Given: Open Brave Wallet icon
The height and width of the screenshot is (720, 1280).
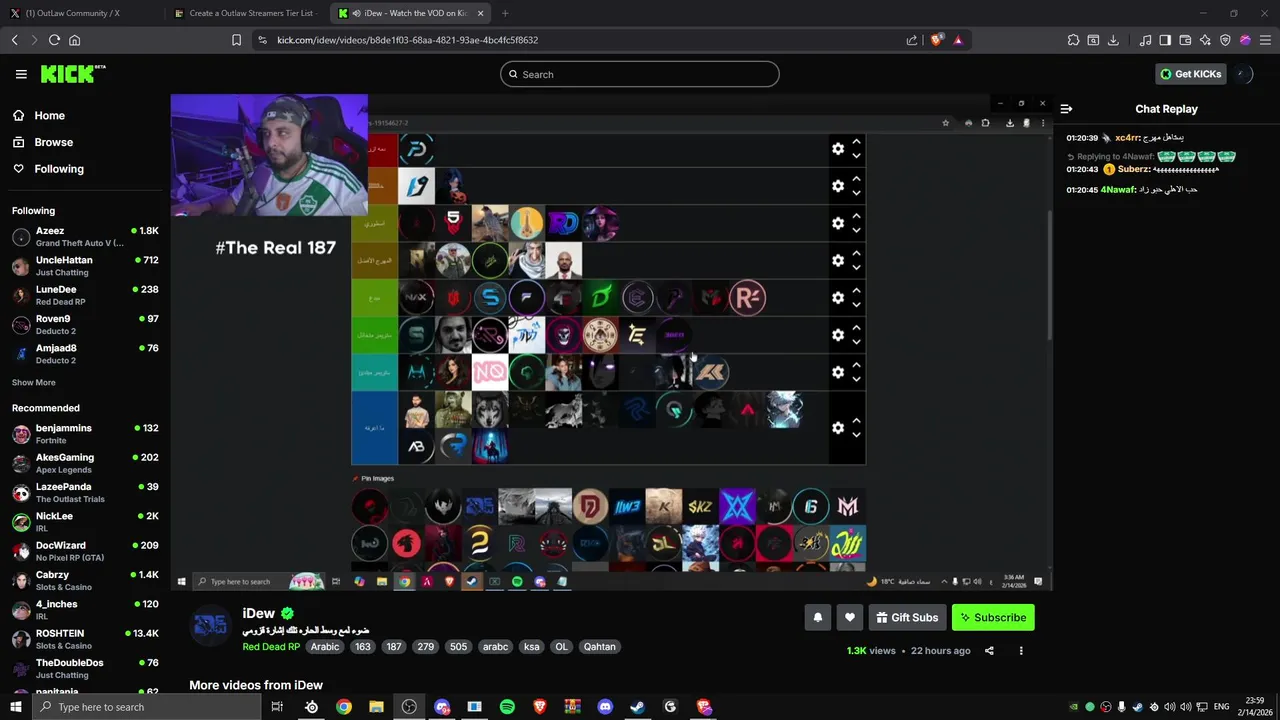Looking at the screenshot, I should coord(1185,40).
